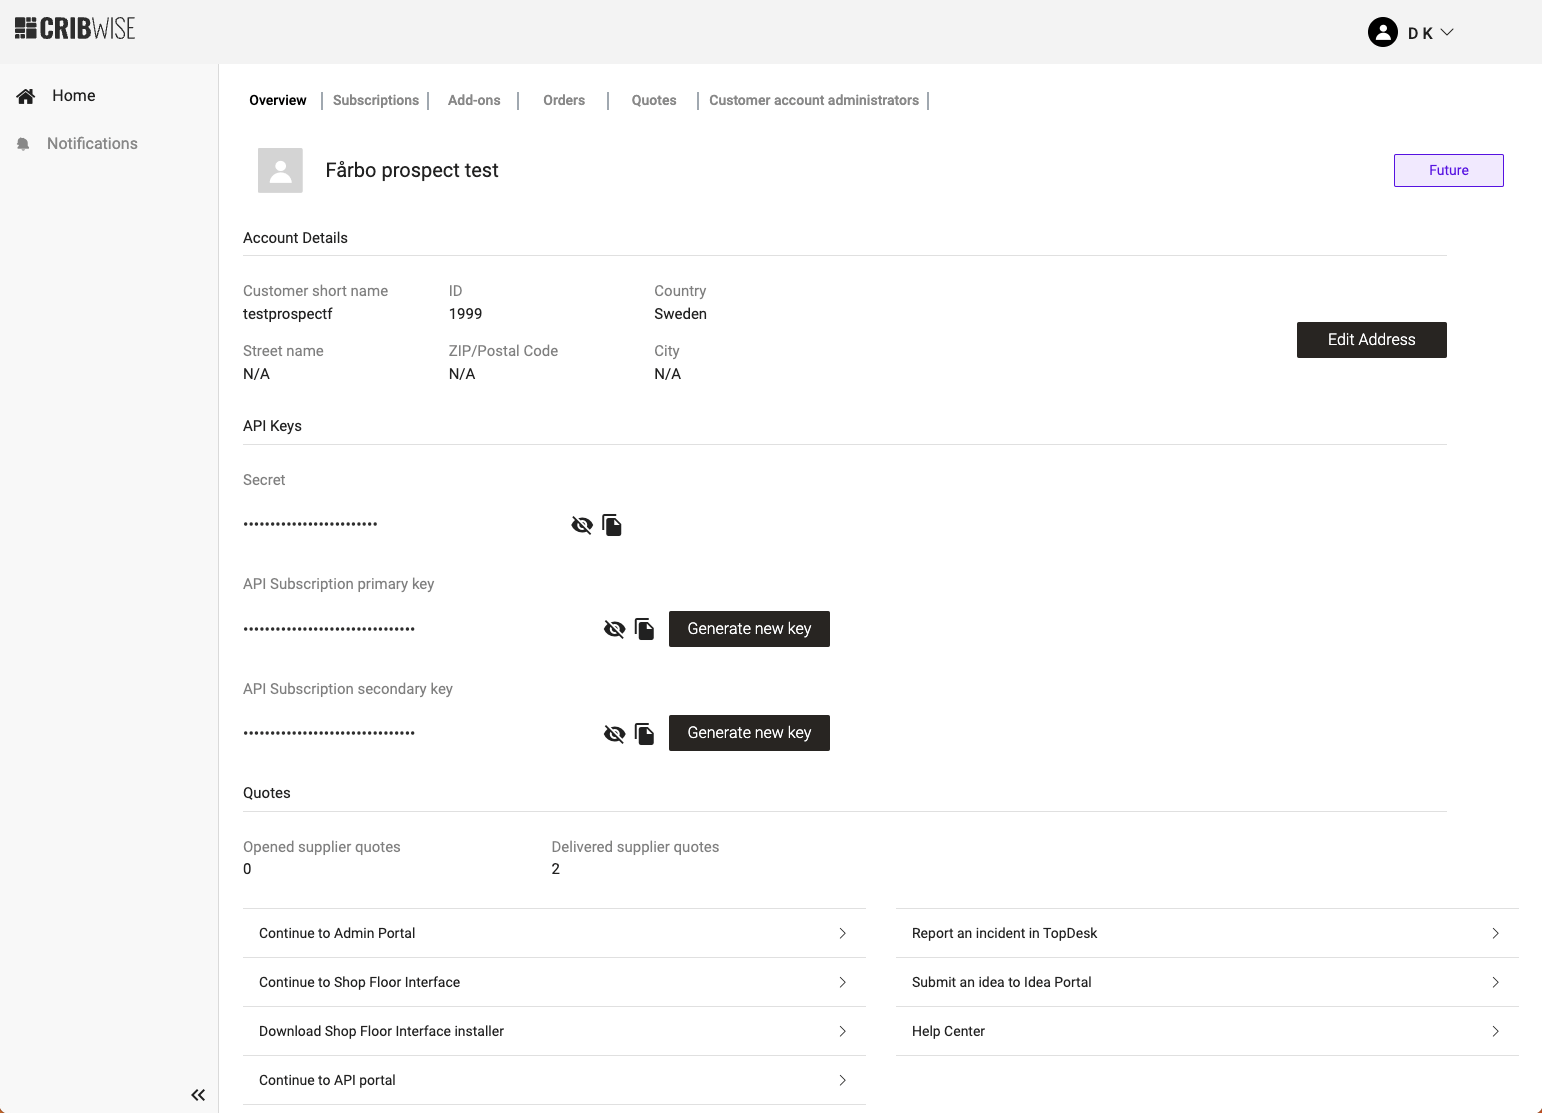This screenshot has height=1113, width=1542.
Task: Click the CribWise logo
Action: (75, 29)
